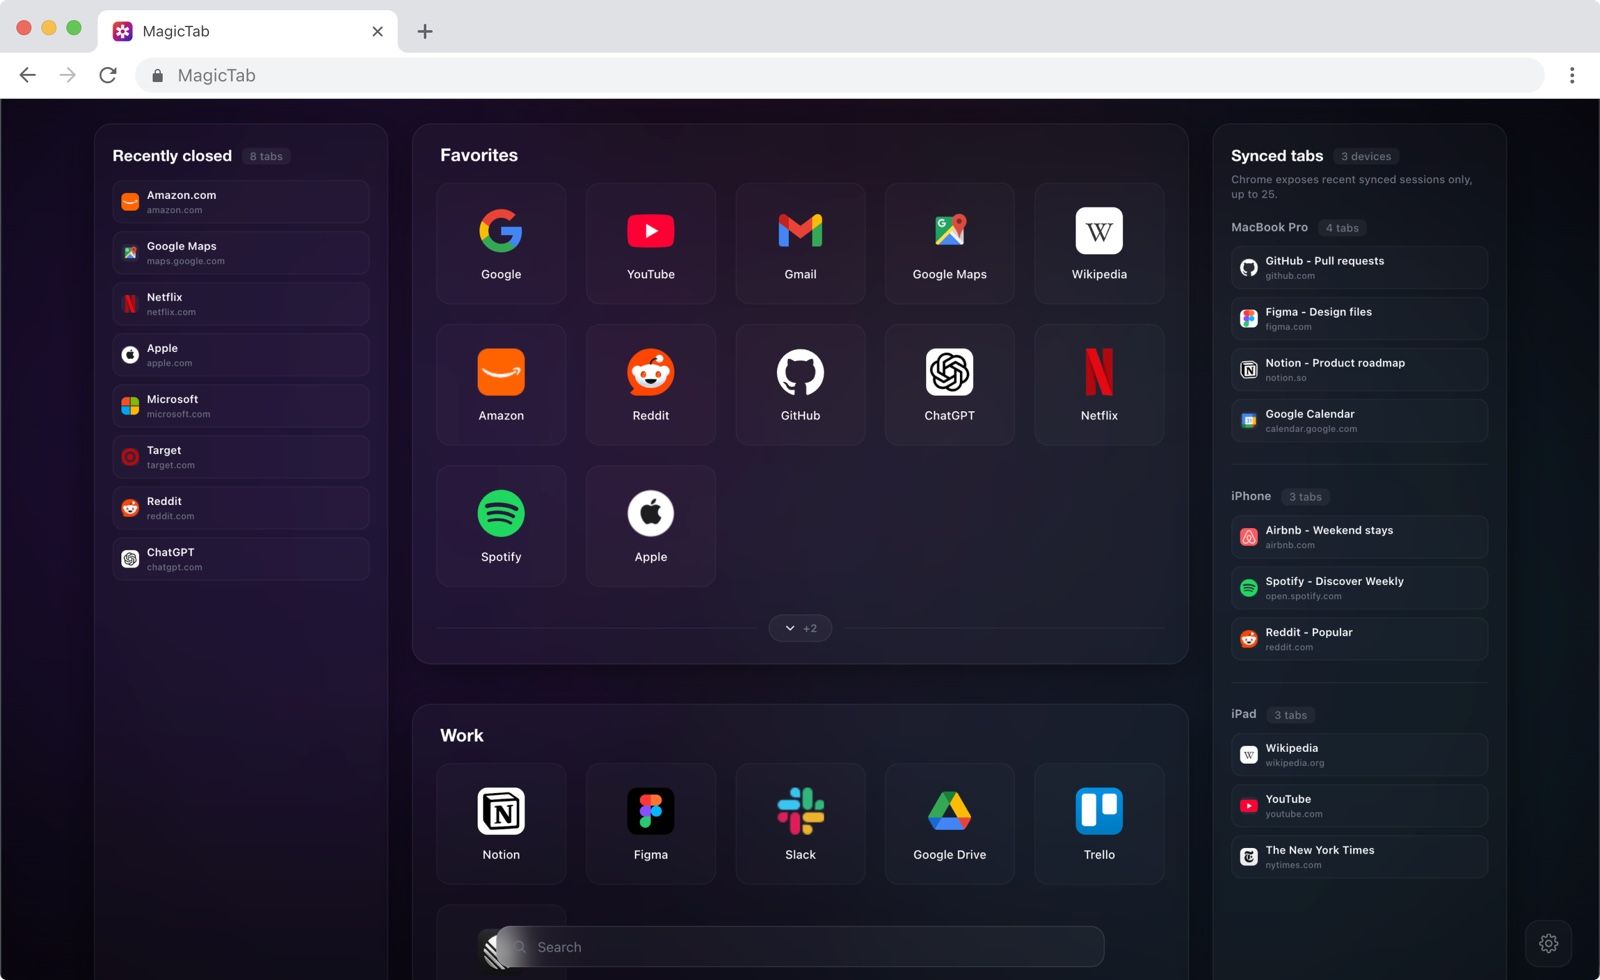Launch Figma from the Work group
1600x980 pixels.
[x=651, y=824]
